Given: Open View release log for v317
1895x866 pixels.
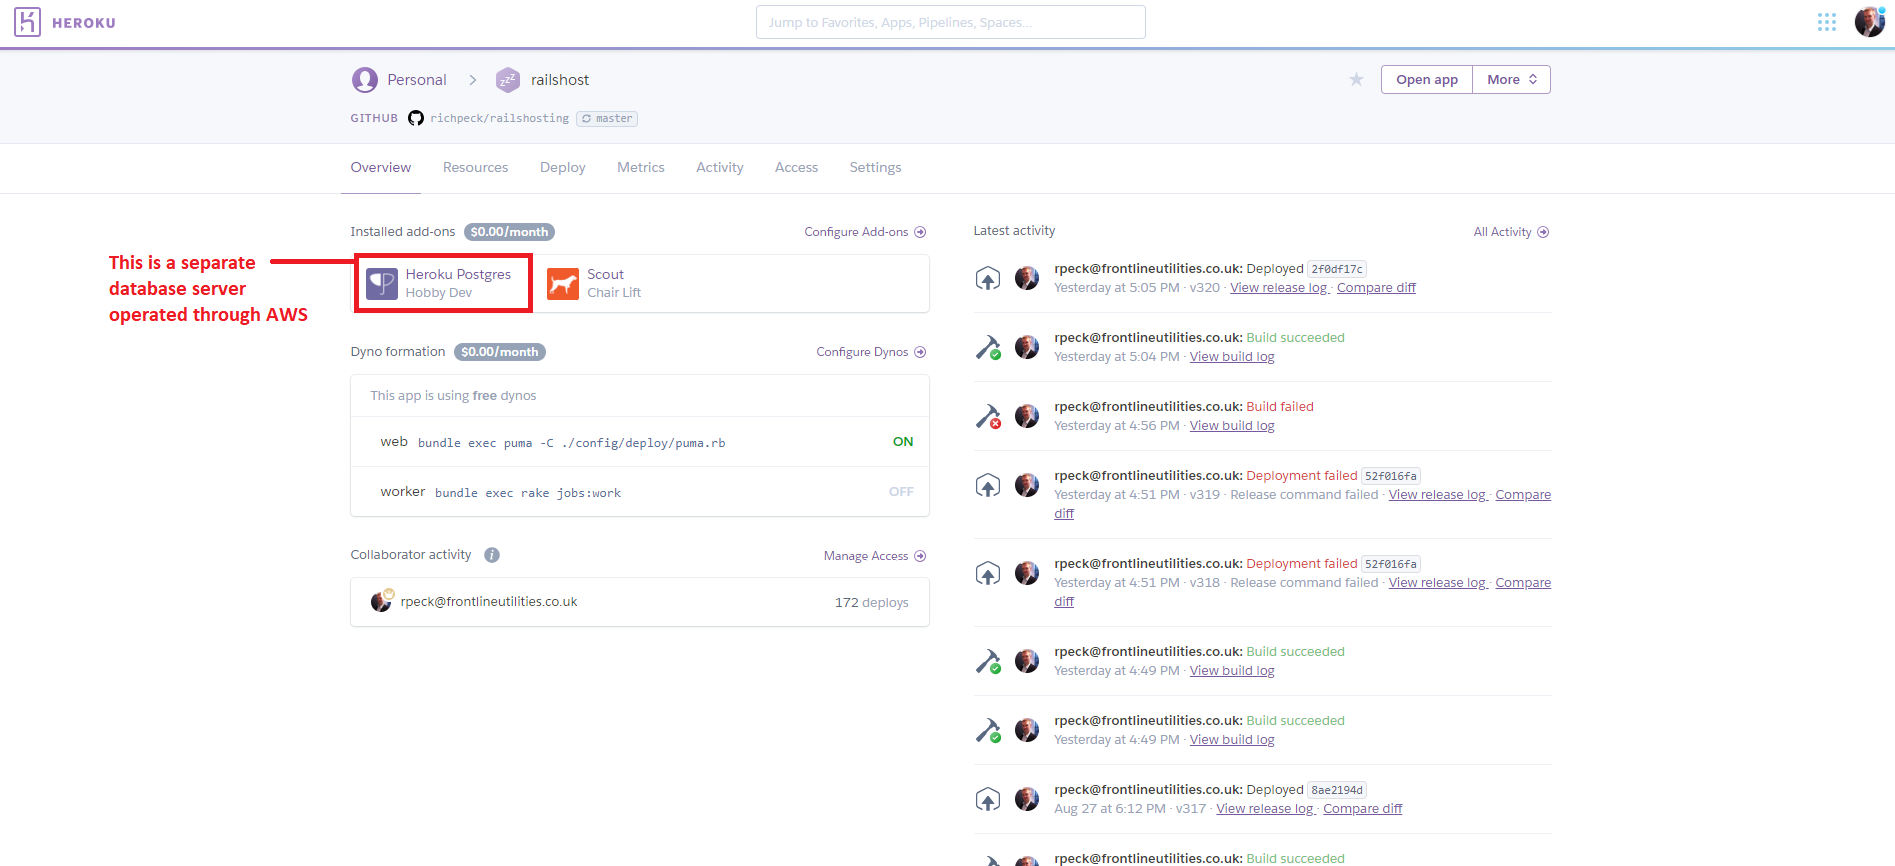Looking at the screenshot, I should coord(1265,809).
